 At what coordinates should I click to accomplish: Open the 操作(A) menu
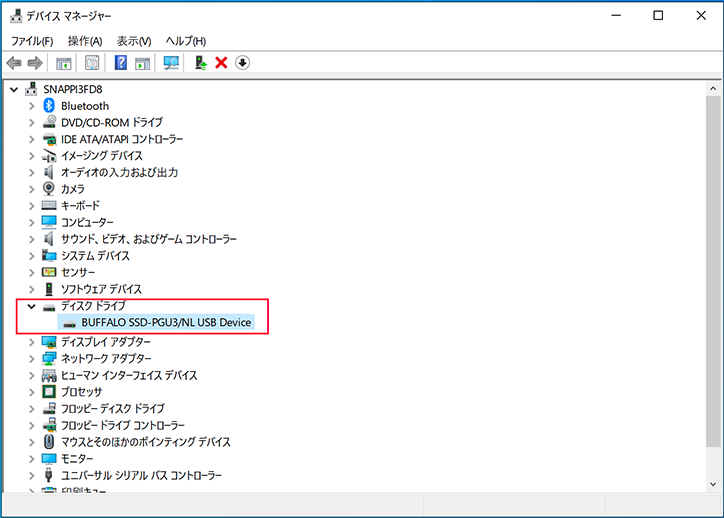[85, 41]
